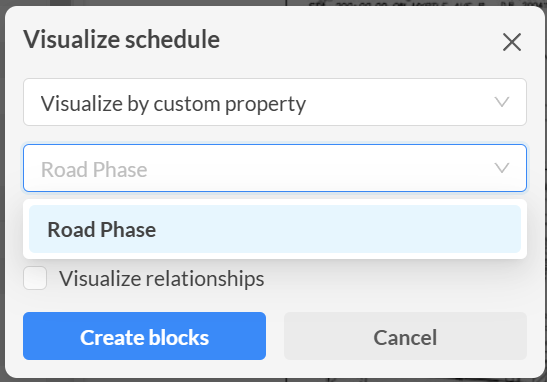
Task: Click the Visualize relationships label text
Action: 162,279
